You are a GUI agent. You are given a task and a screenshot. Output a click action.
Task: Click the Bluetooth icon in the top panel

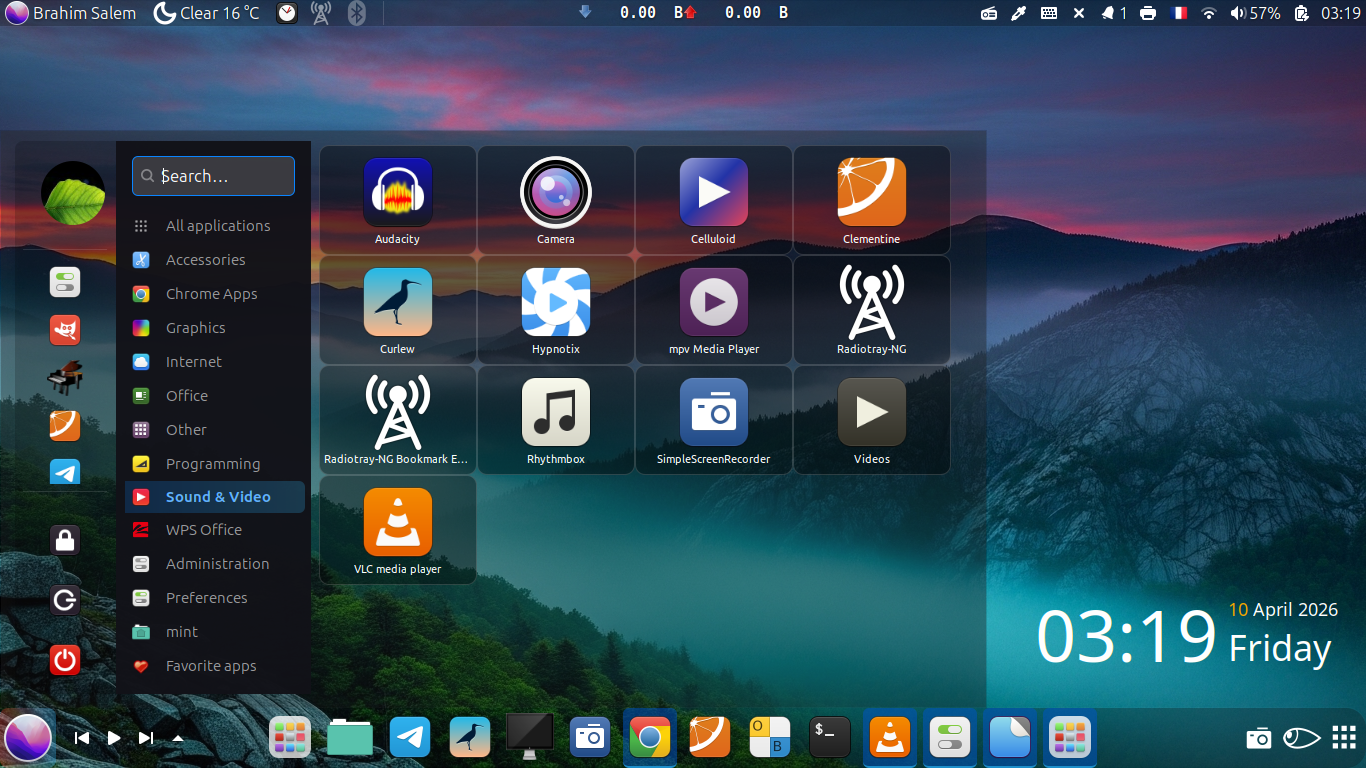point(356,13)
